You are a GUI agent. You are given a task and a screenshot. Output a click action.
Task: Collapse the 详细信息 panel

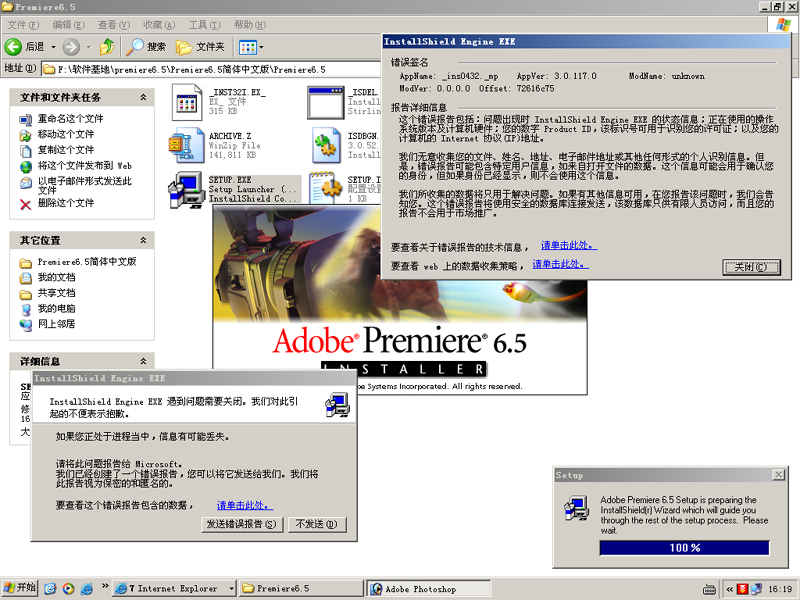(143, 361)
